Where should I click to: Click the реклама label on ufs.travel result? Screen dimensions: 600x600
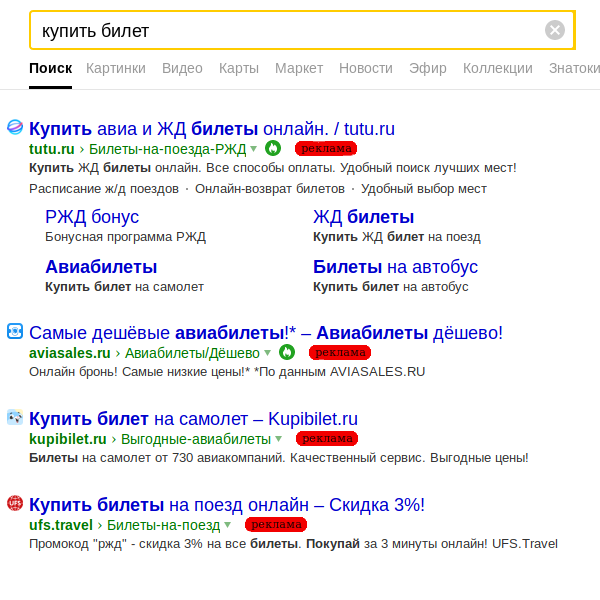[276, 525]
